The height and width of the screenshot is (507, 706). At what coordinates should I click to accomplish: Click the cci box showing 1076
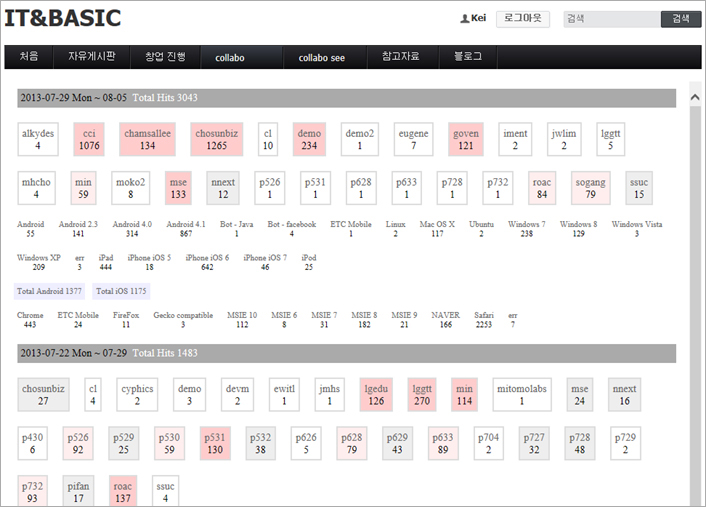tap(89, 139)
